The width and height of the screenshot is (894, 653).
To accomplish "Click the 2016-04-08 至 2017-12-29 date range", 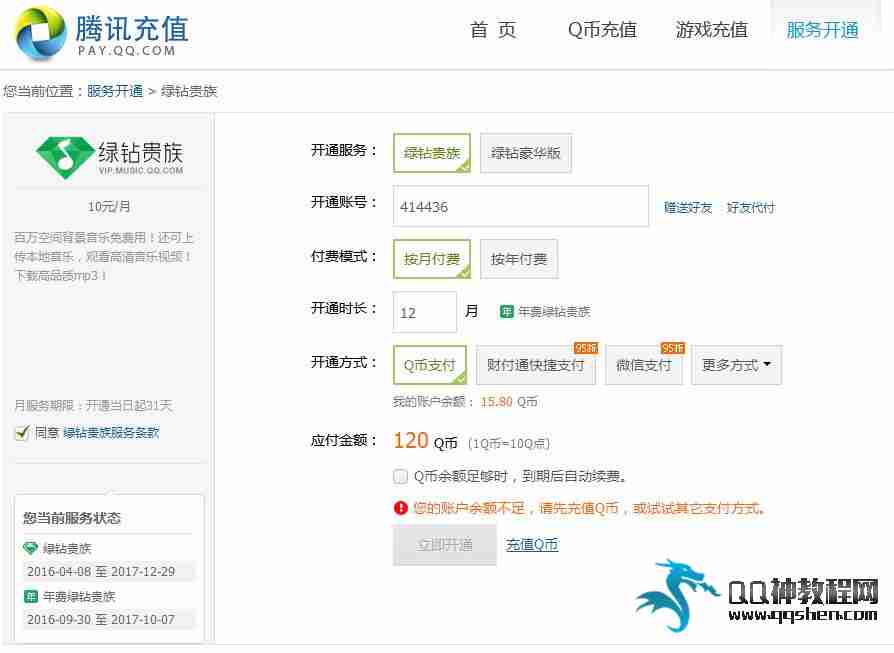I will pos(101,571).
